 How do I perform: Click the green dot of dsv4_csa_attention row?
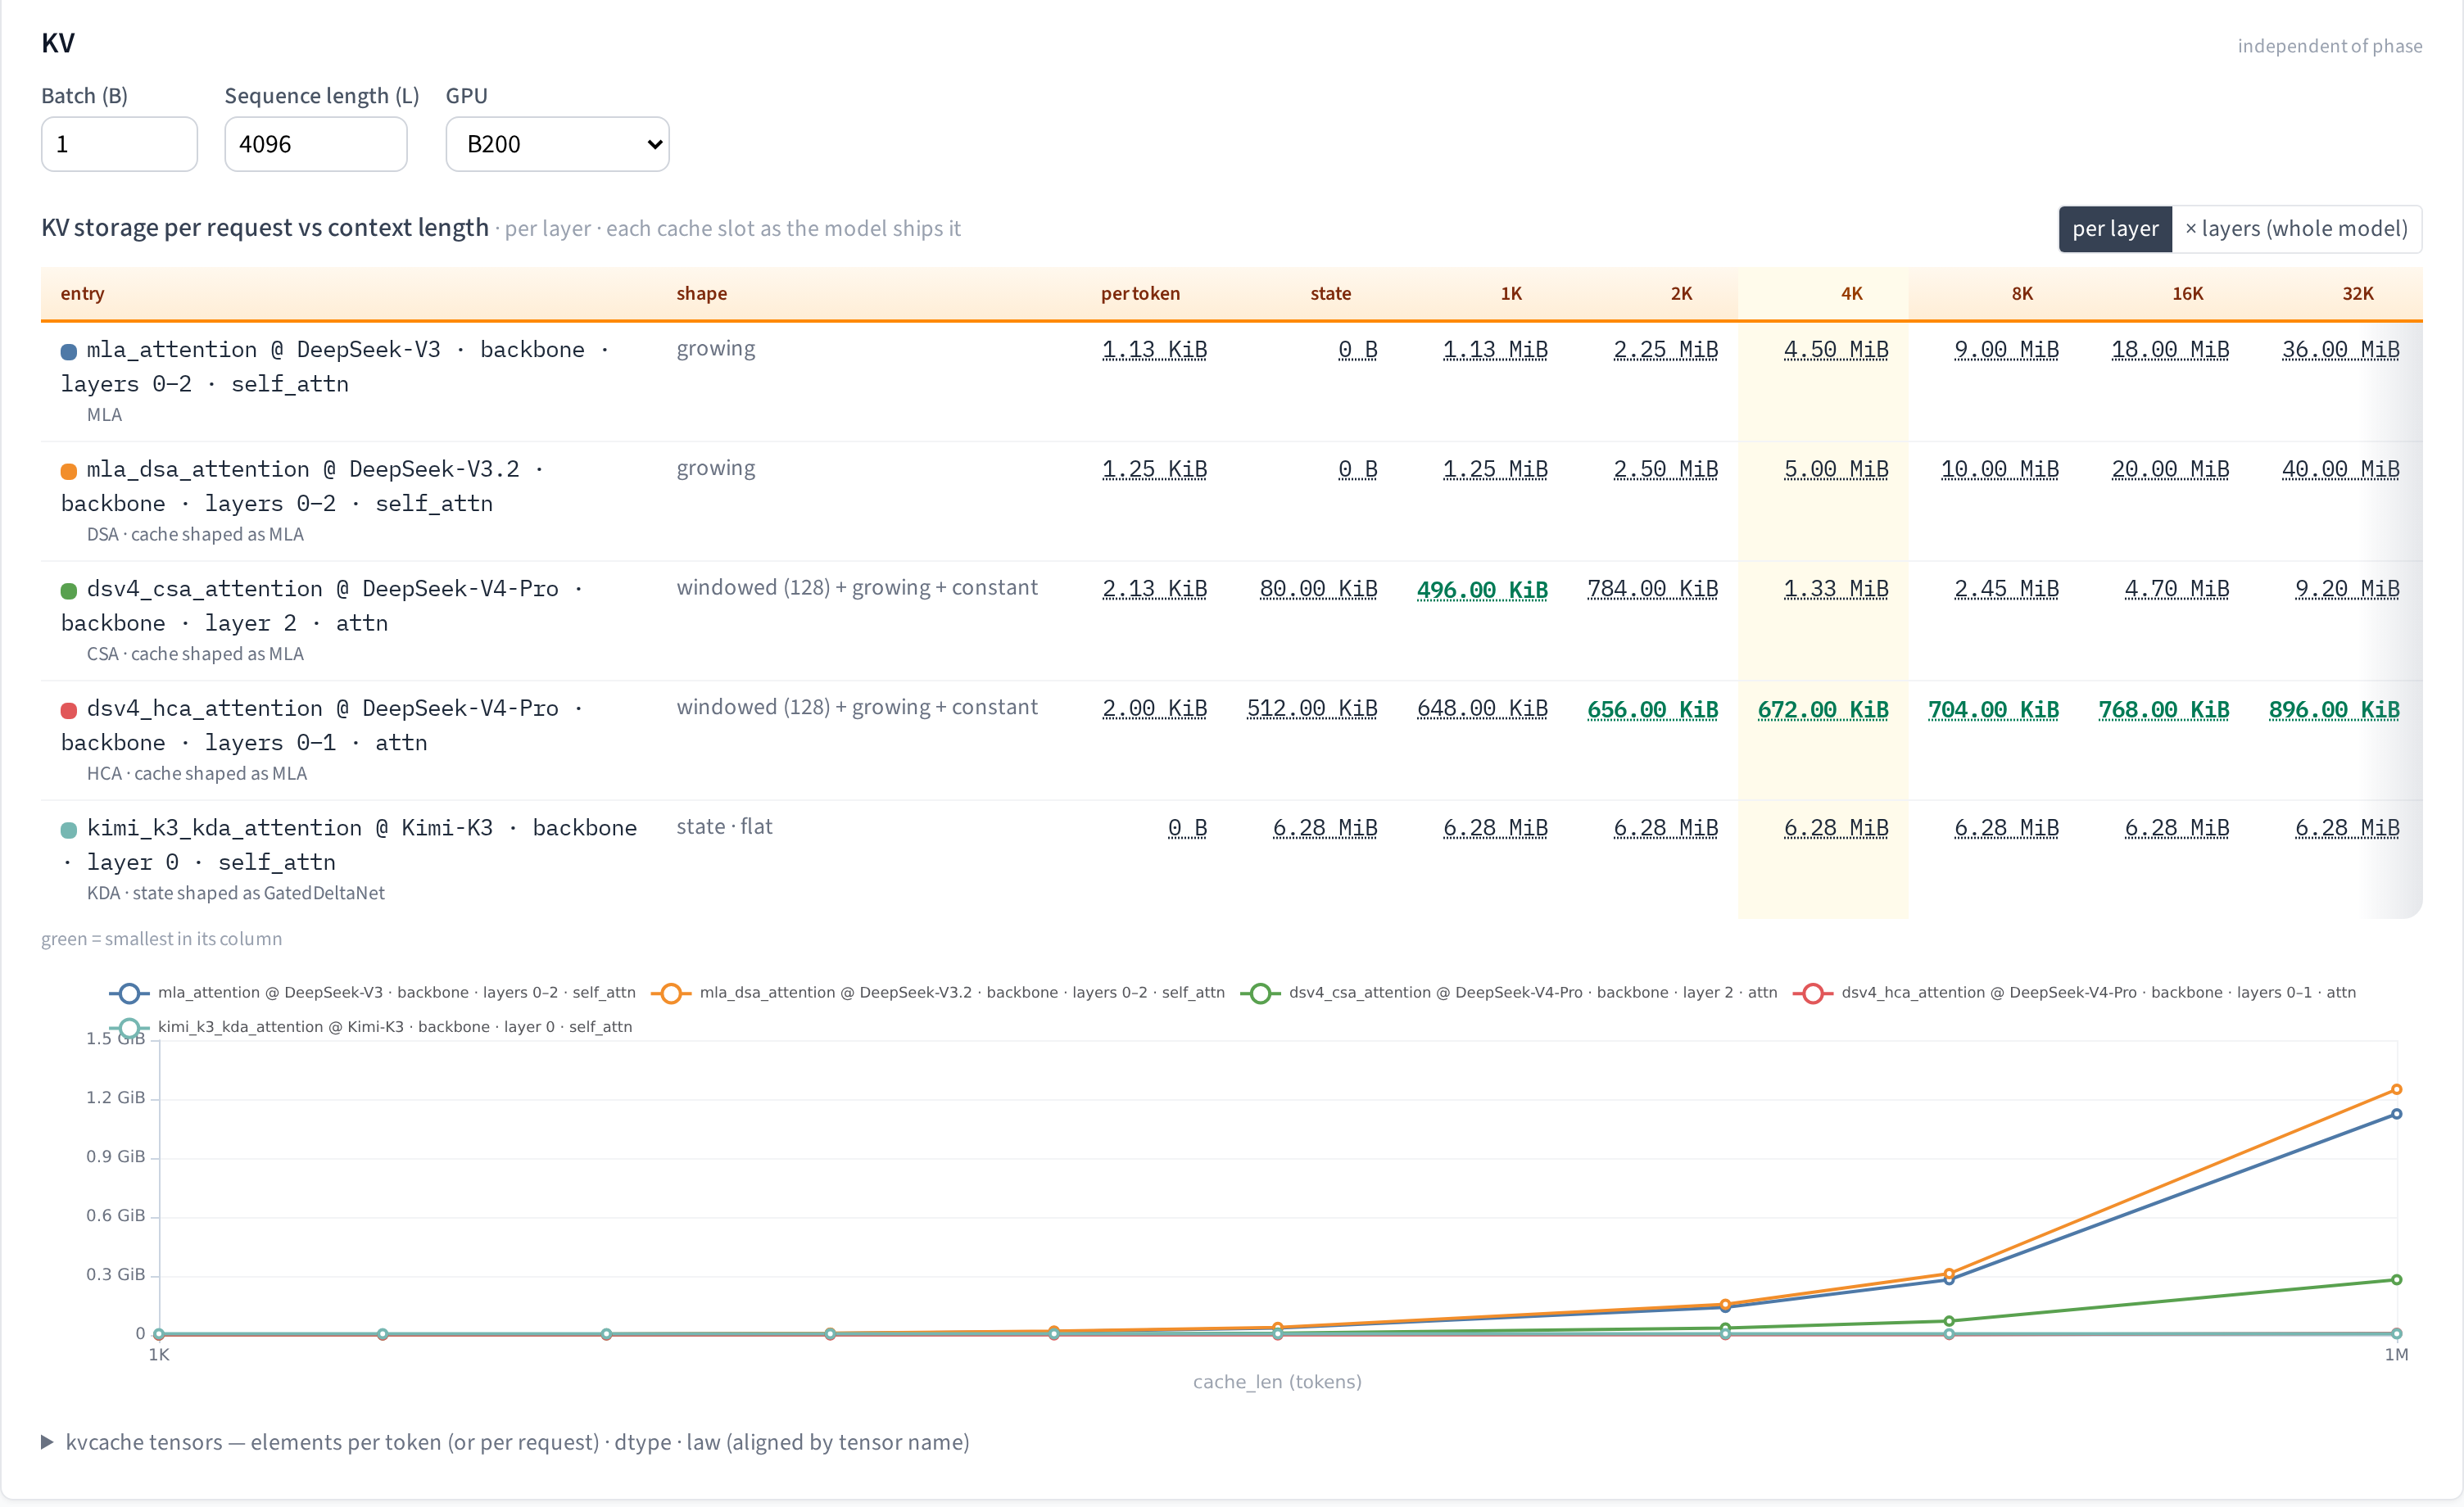click(69, 591)
